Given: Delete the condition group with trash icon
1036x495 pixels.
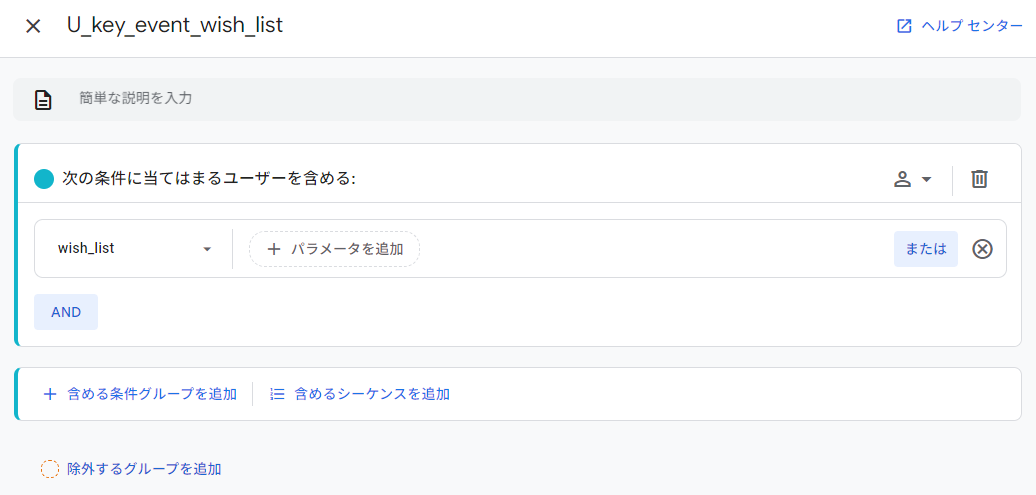Looking at the screenshot, I should [x=979, y=179].
